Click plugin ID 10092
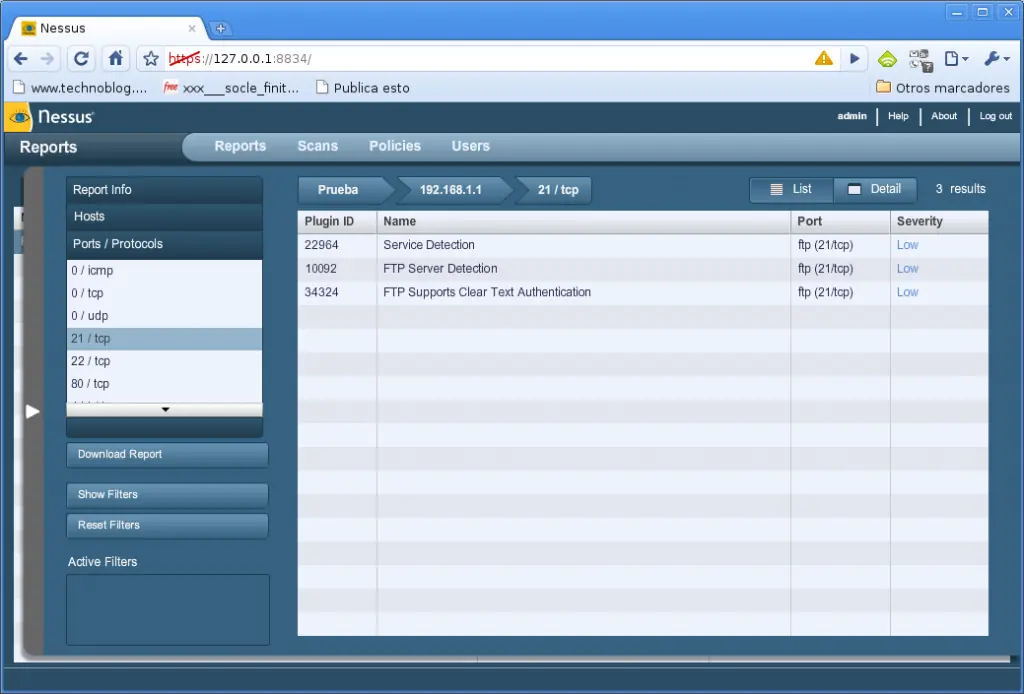The image size is (1024, 694). tap(321, 269)
